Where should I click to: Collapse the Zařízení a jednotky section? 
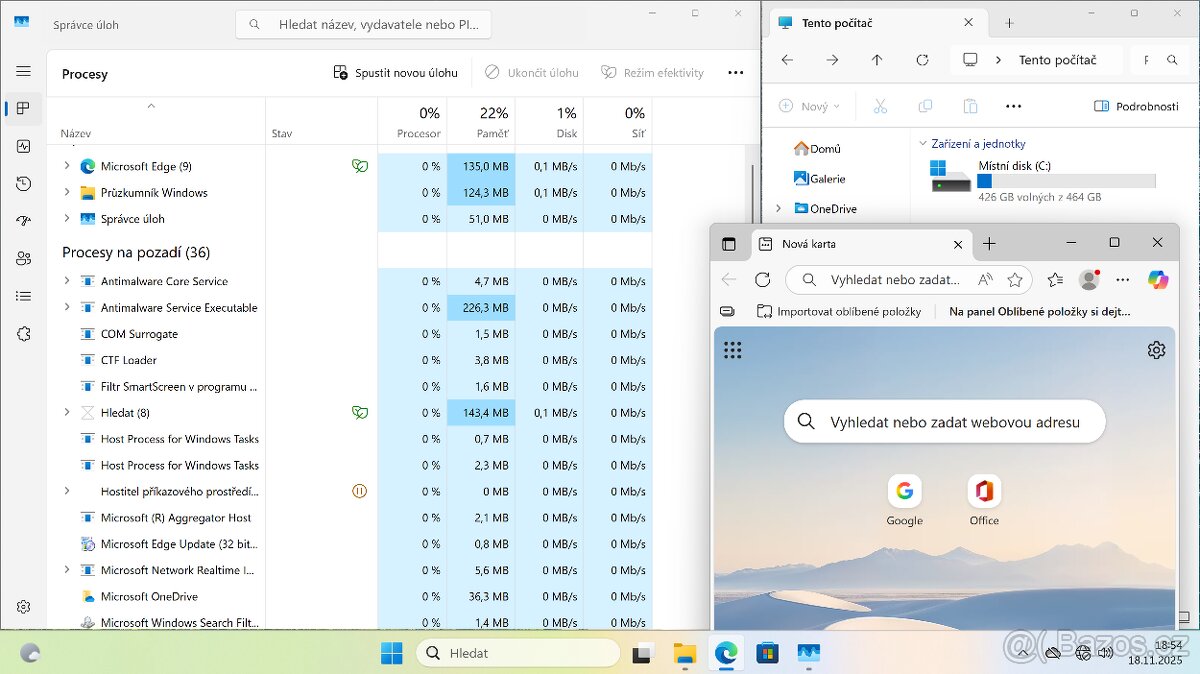click(x=922, y=143)
